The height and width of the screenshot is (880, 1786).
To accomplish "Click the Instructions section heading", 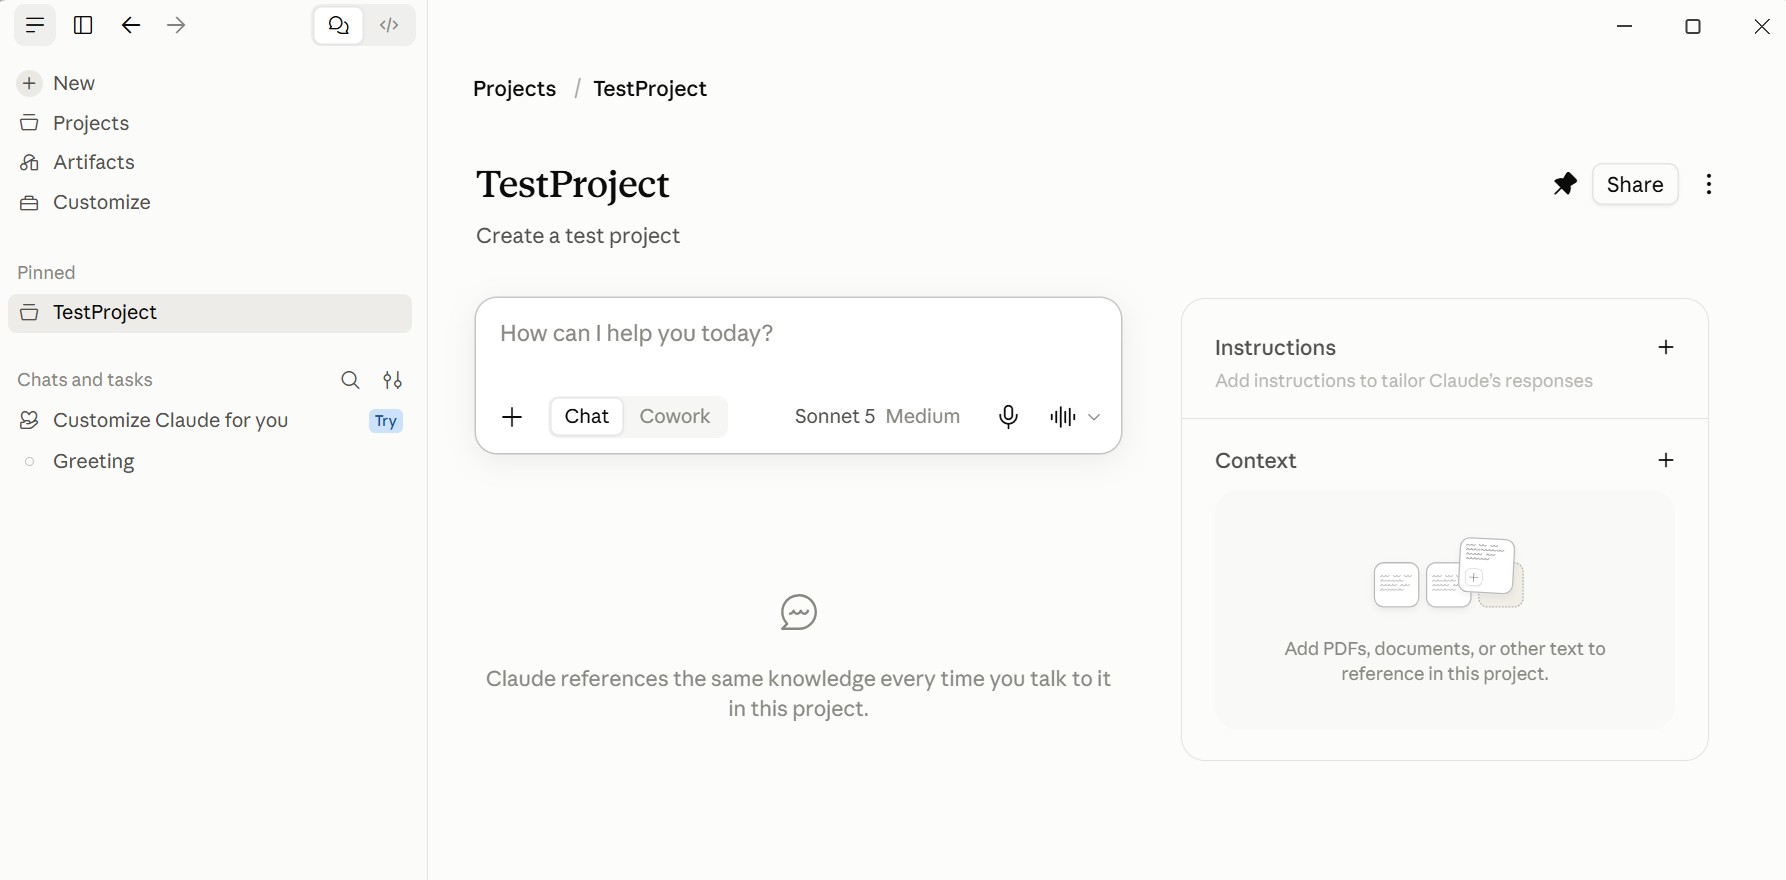I will (x=1275, y=348).
